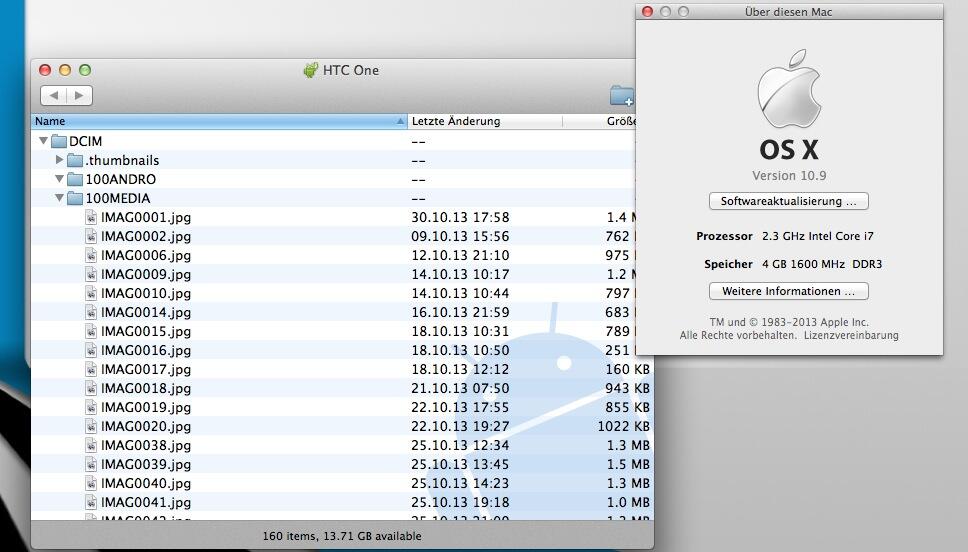
Task: Select the DCIM folder icon
Action: 59,141
